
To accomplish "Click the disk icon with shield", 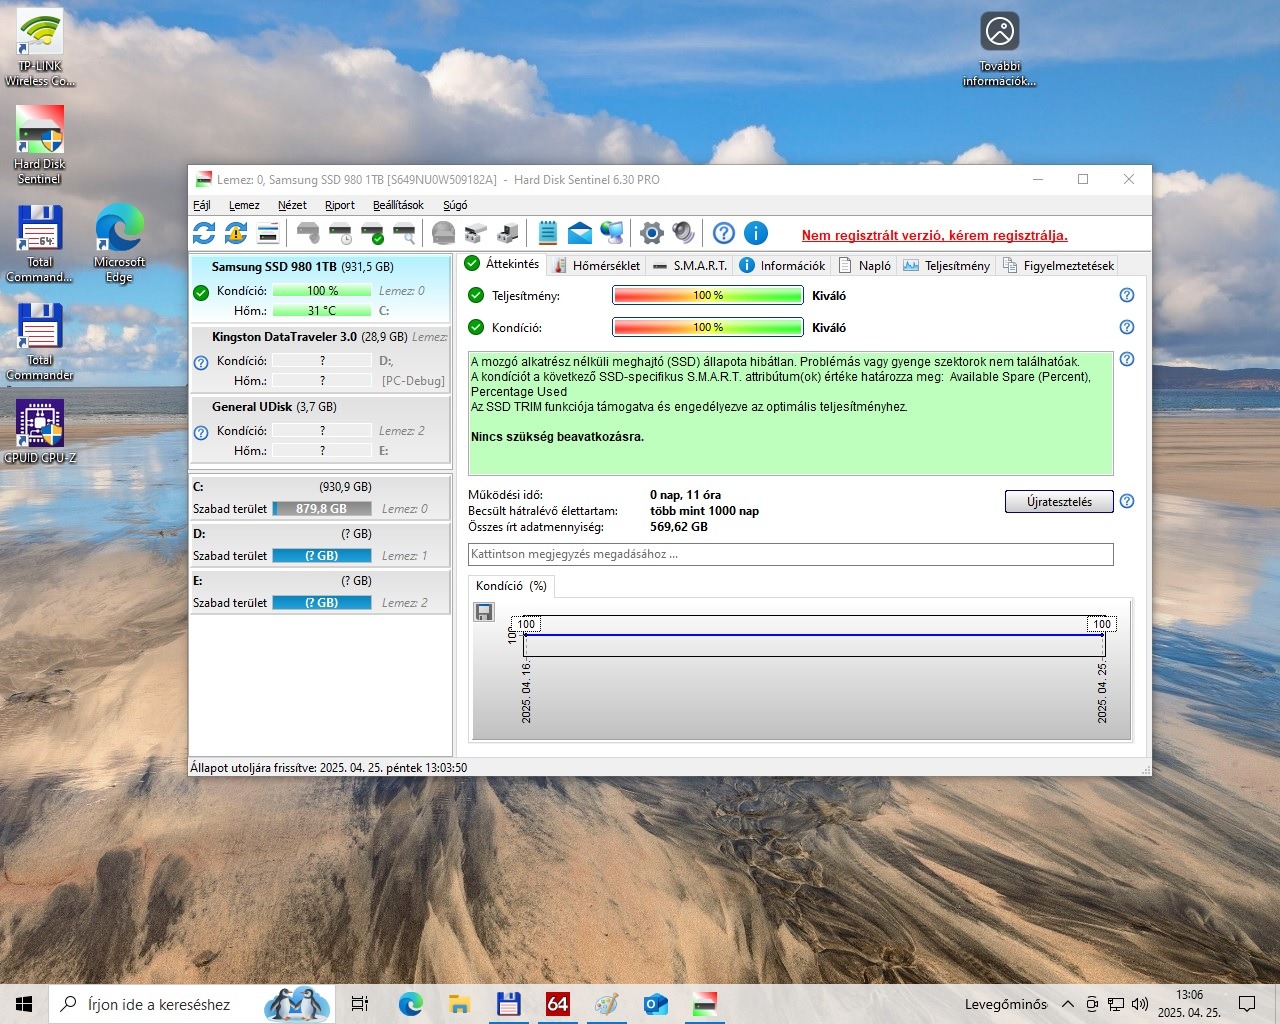I will pos(308,234).
